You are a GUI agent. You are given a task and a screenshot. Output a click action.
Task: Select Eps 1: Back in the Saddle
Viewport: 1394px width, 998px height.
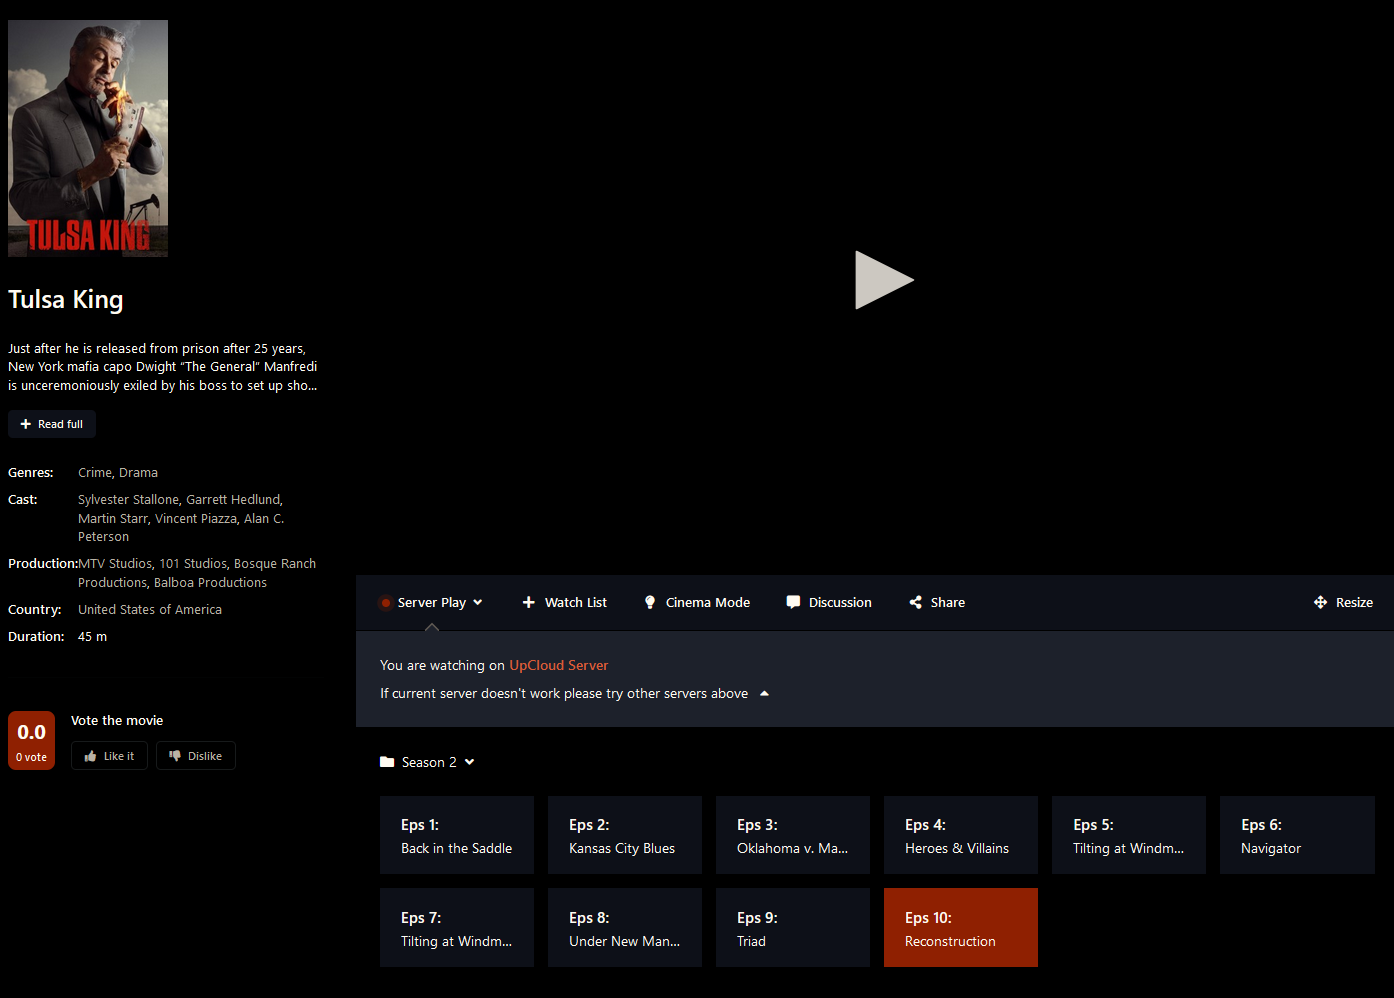(457, 835)
